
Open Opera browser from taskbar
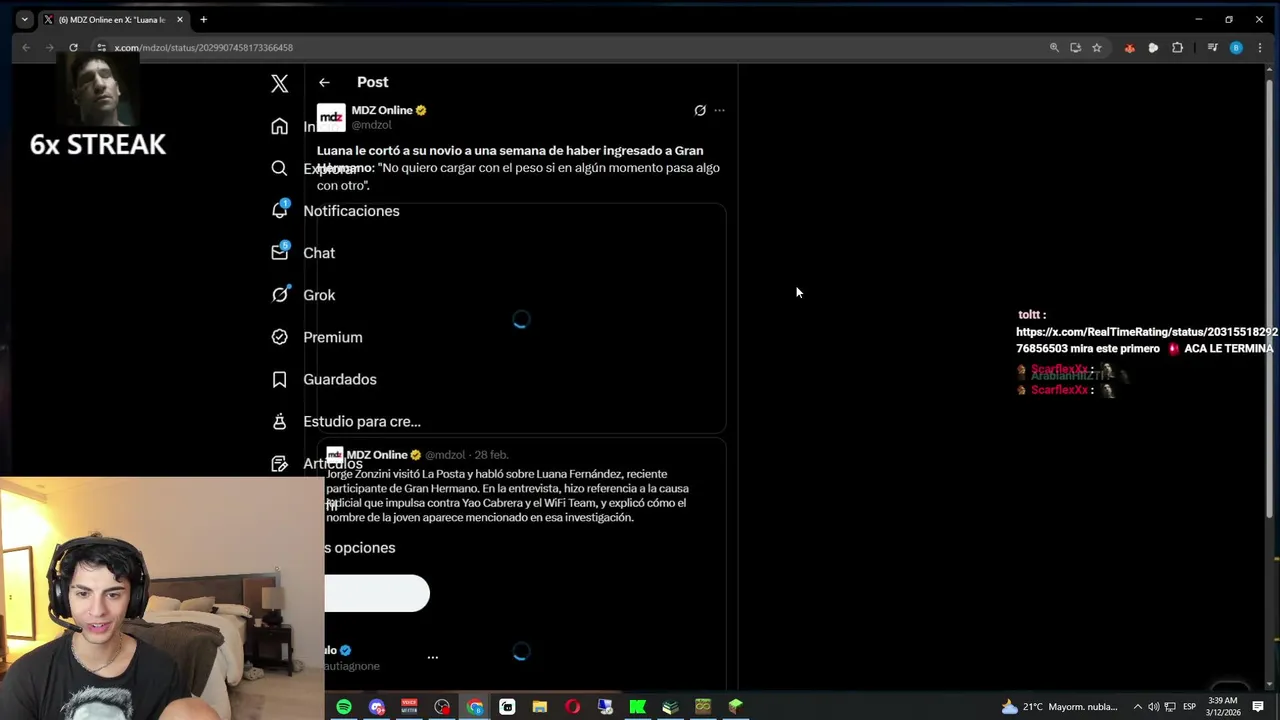click(572, 707)
